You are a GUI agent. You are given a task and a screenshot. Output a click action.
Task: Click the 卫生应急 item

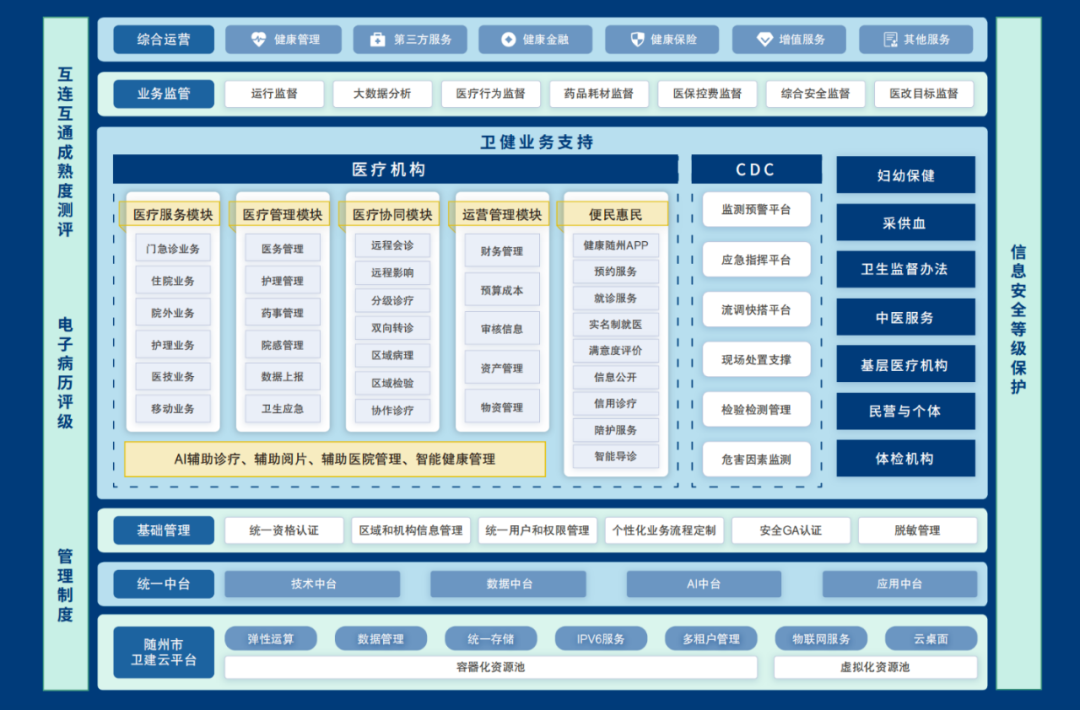tap(282, 408)
